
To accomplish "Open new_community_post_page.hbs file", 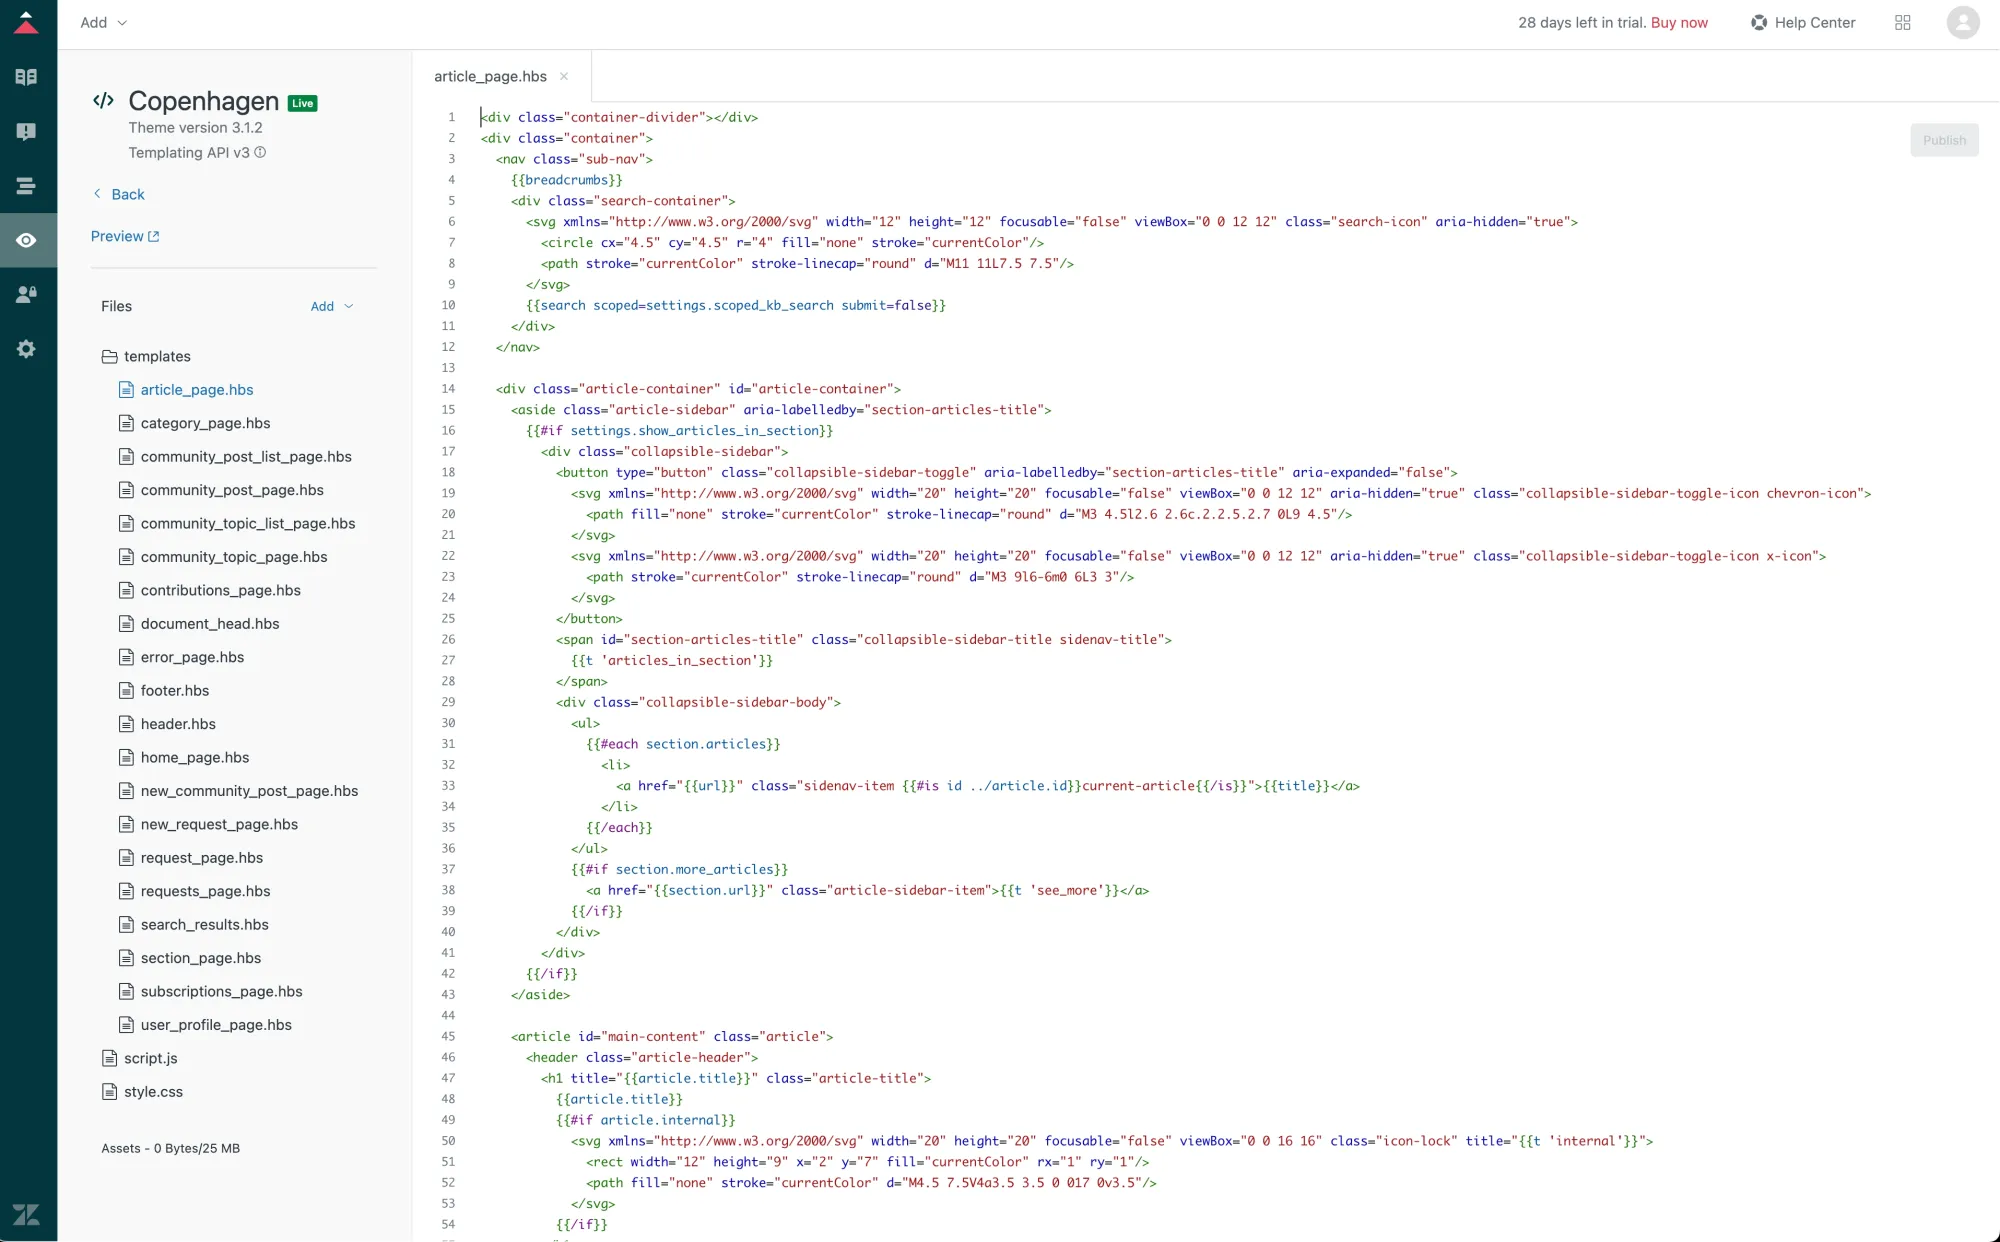I will pos(238,791).
